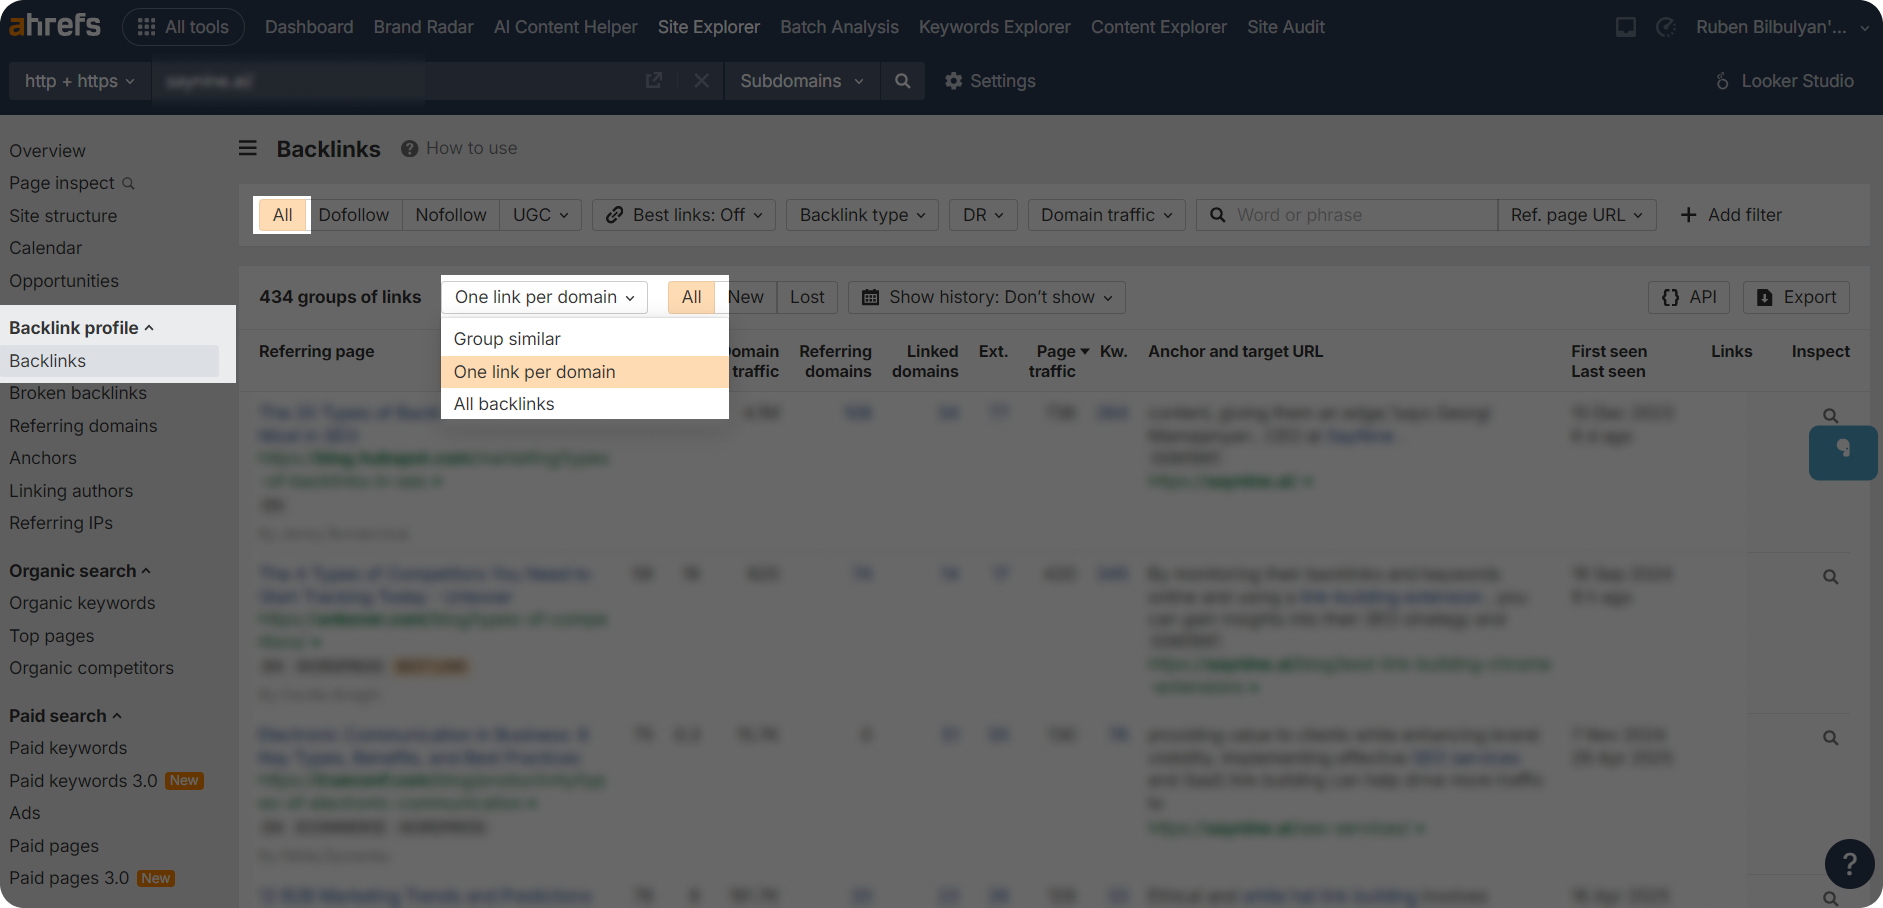Screen dimensions: 1883x908
Task: Click Add filter
Action: point(1731,215)
